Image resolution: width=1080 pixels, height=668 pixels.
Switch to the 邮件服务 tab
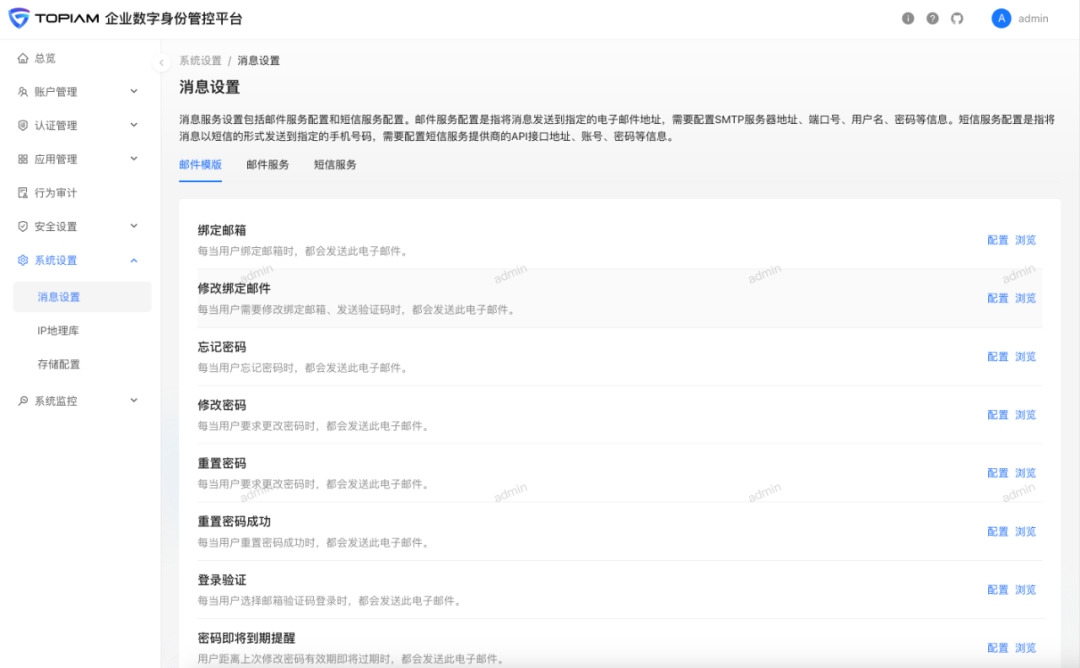(x=267, y=165)
